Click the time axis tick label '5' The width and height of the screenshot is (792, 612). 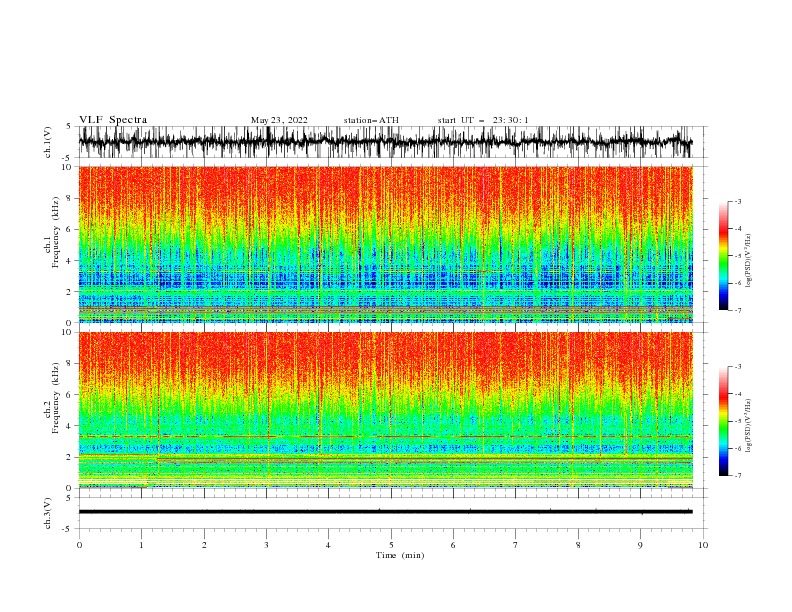(x=391, y=545)
